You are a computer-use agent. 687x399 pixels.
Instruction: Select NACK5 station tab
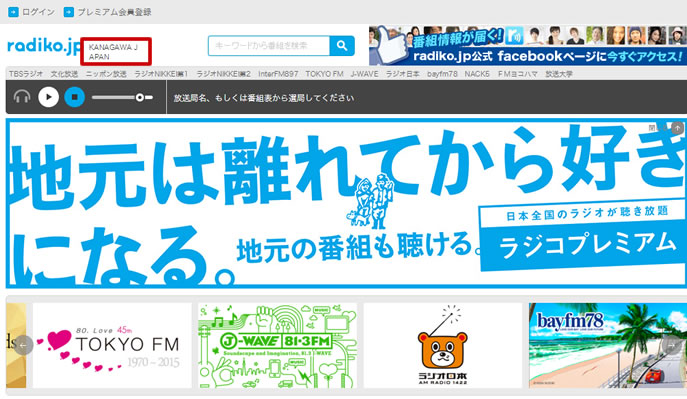pos(477,74)
